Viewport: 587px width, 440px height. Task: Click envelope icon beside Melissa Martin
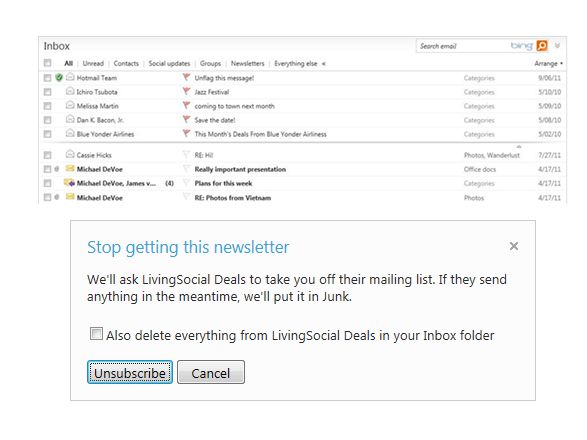coord(70,105)
